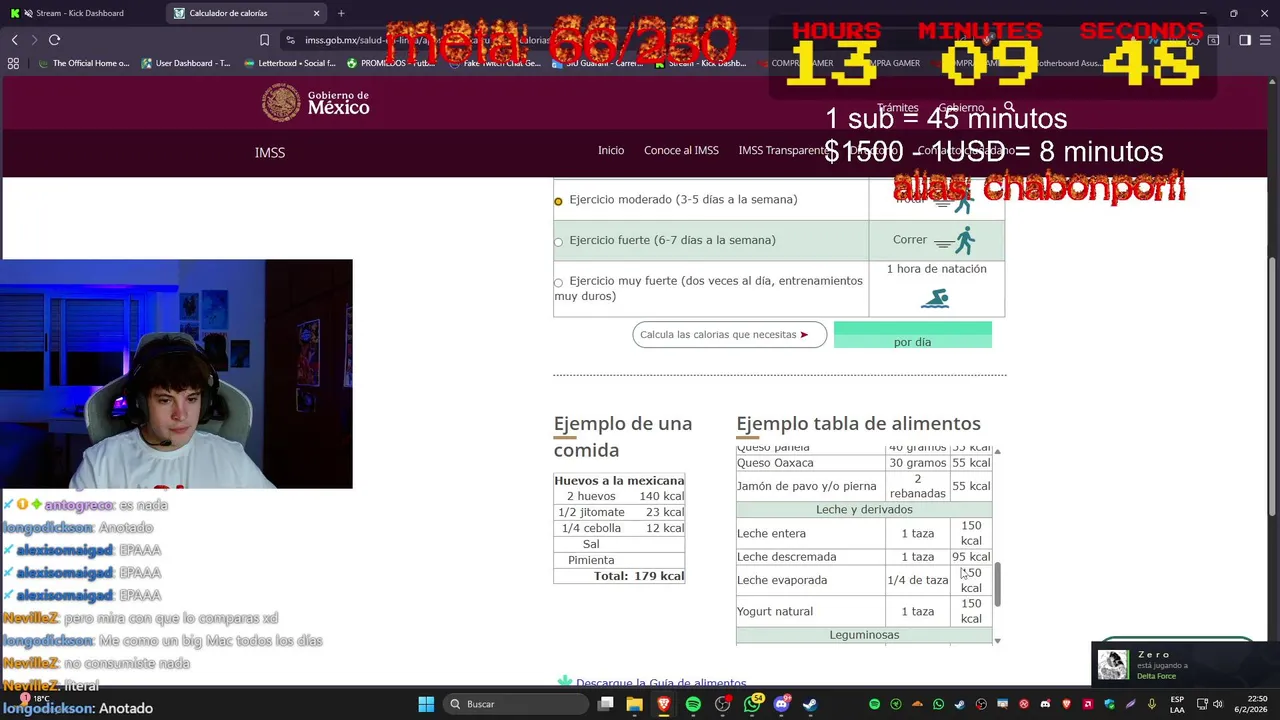The width and height of the screenshot is (1280, 720).
Task: Open Conoce al IMSS menu item
Action: coord(681,150)
